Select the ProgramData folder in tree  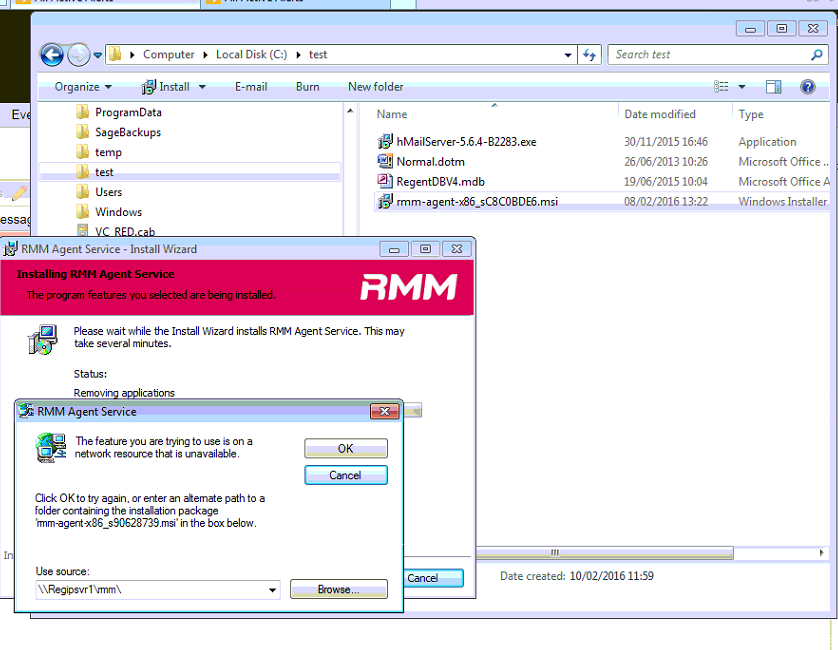128,112
